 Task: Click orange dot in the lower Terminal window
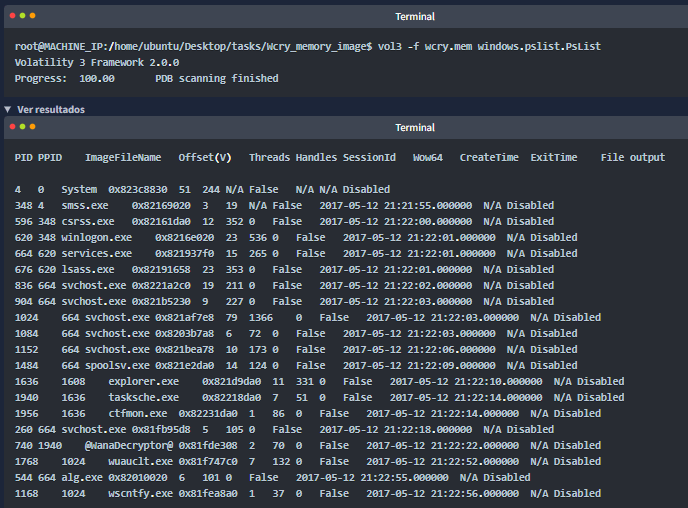click(x=32, y=127)
